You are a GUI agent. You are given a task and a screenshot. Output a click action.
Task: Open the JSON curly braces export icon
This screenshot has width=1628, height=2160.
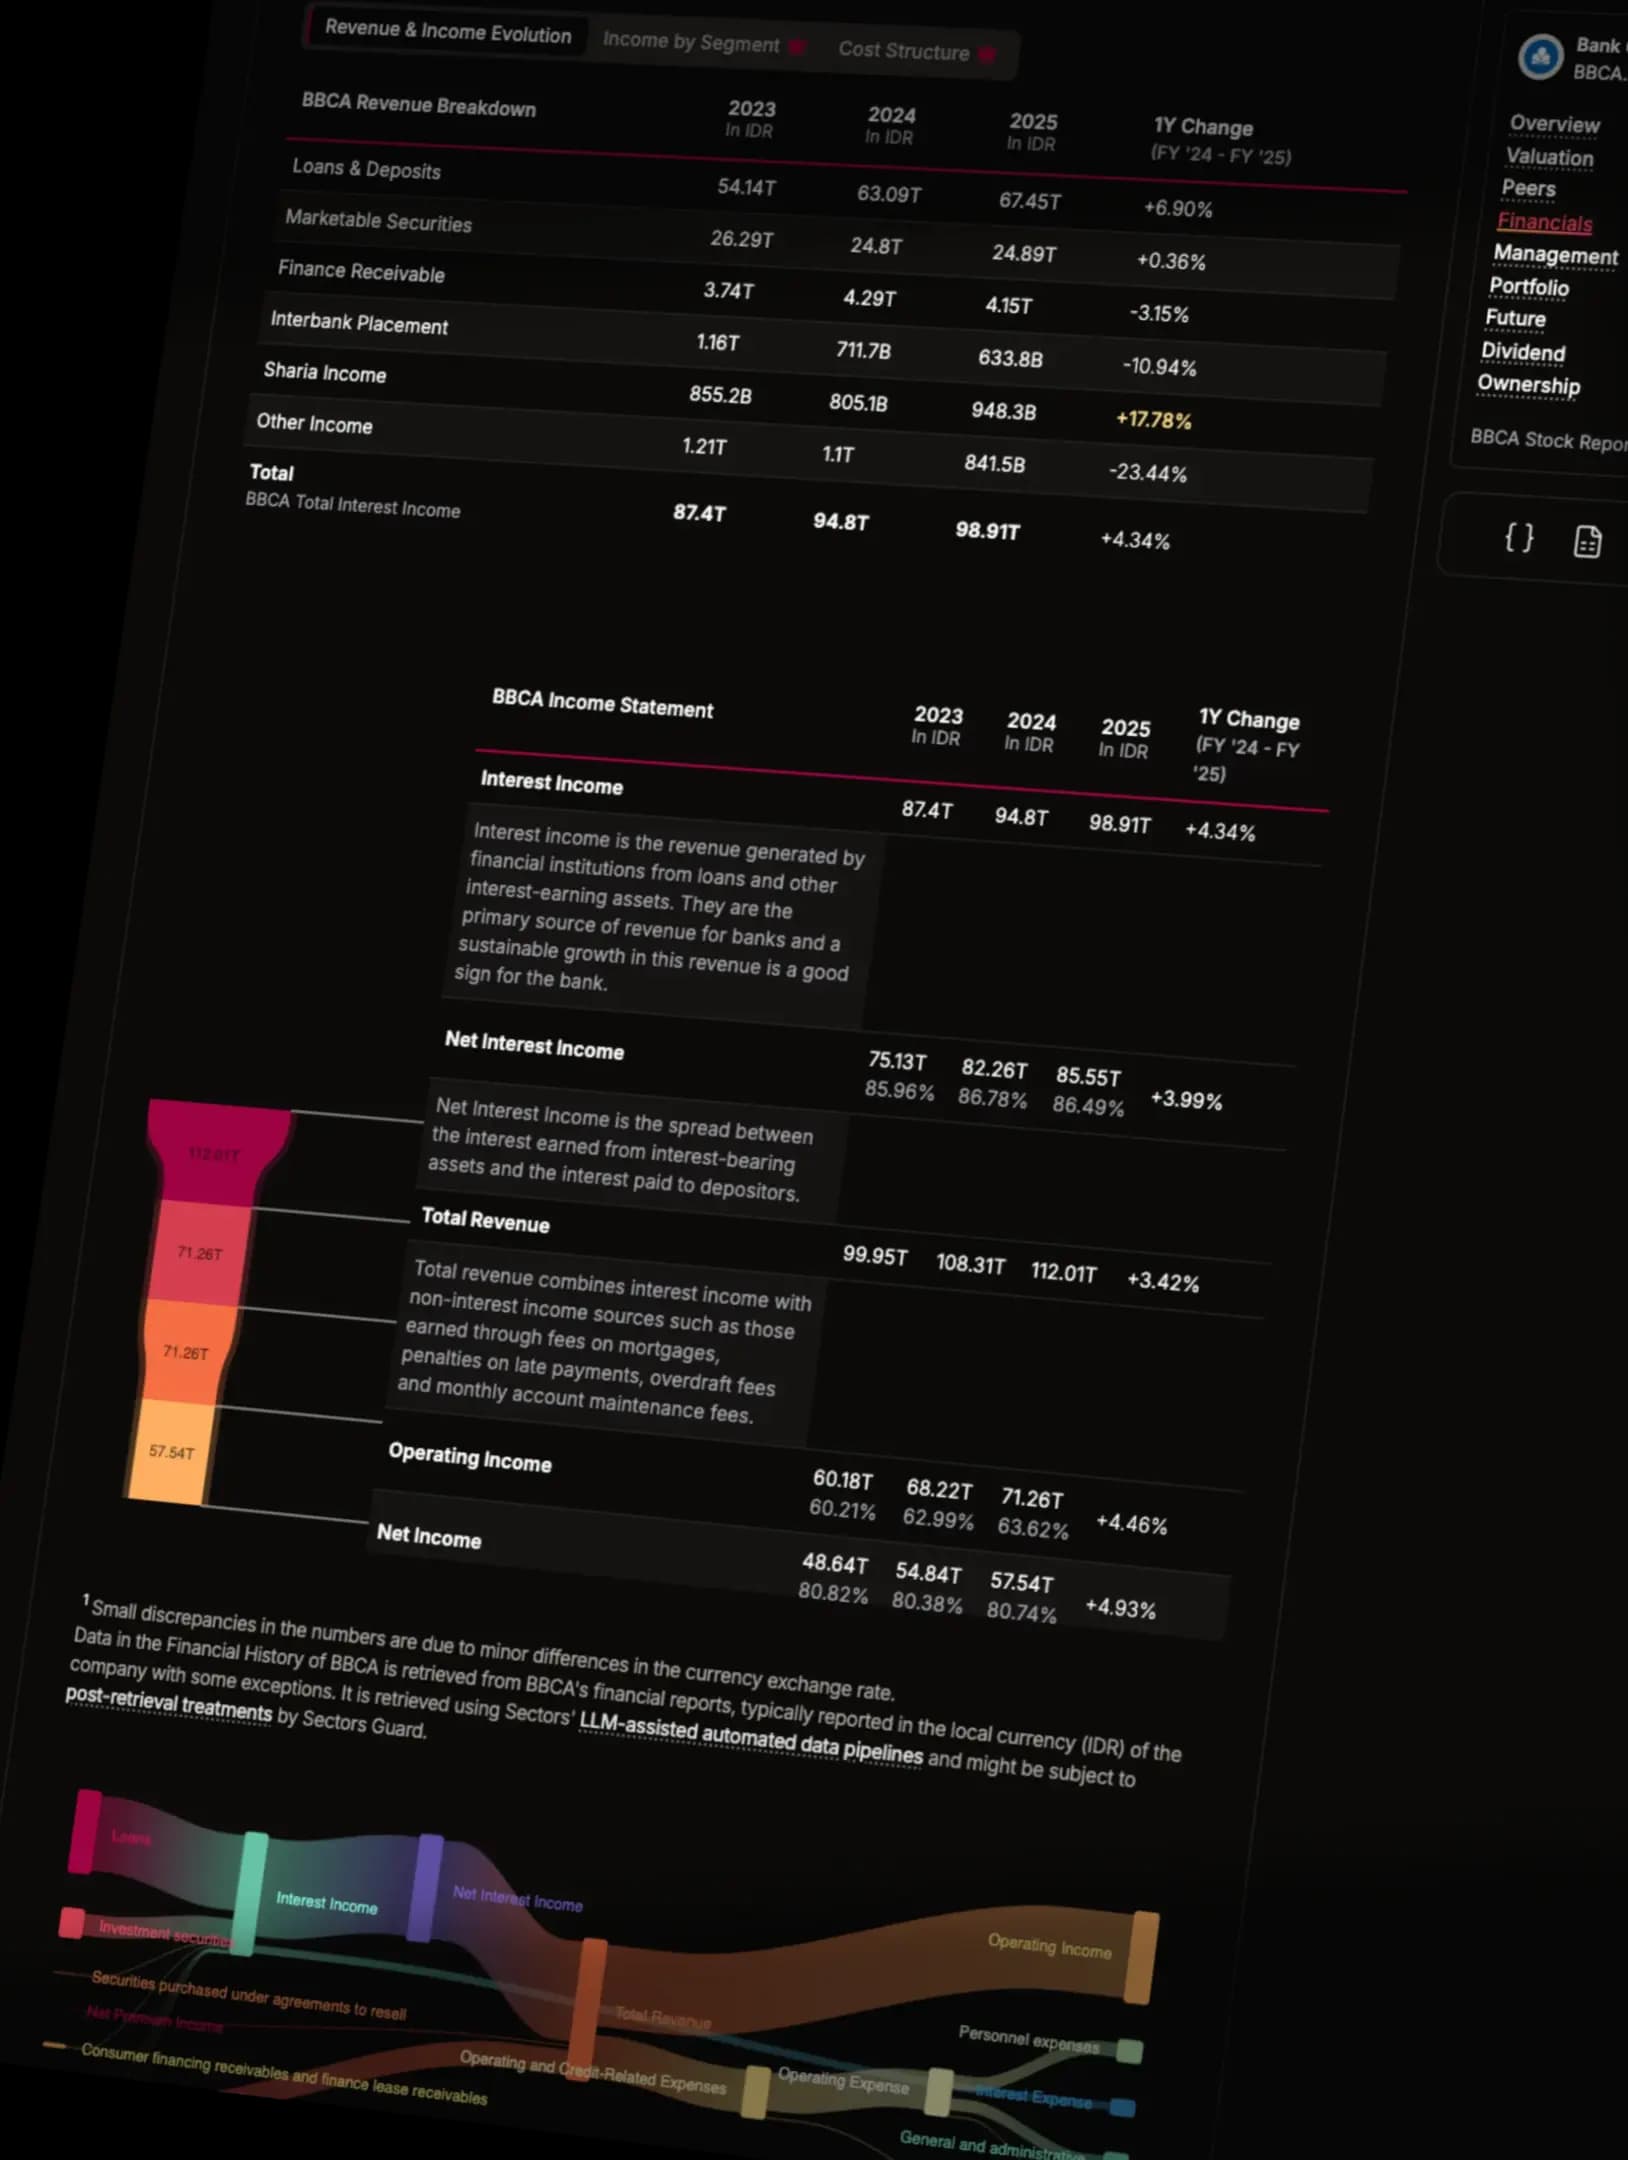tap(1519, 537)
